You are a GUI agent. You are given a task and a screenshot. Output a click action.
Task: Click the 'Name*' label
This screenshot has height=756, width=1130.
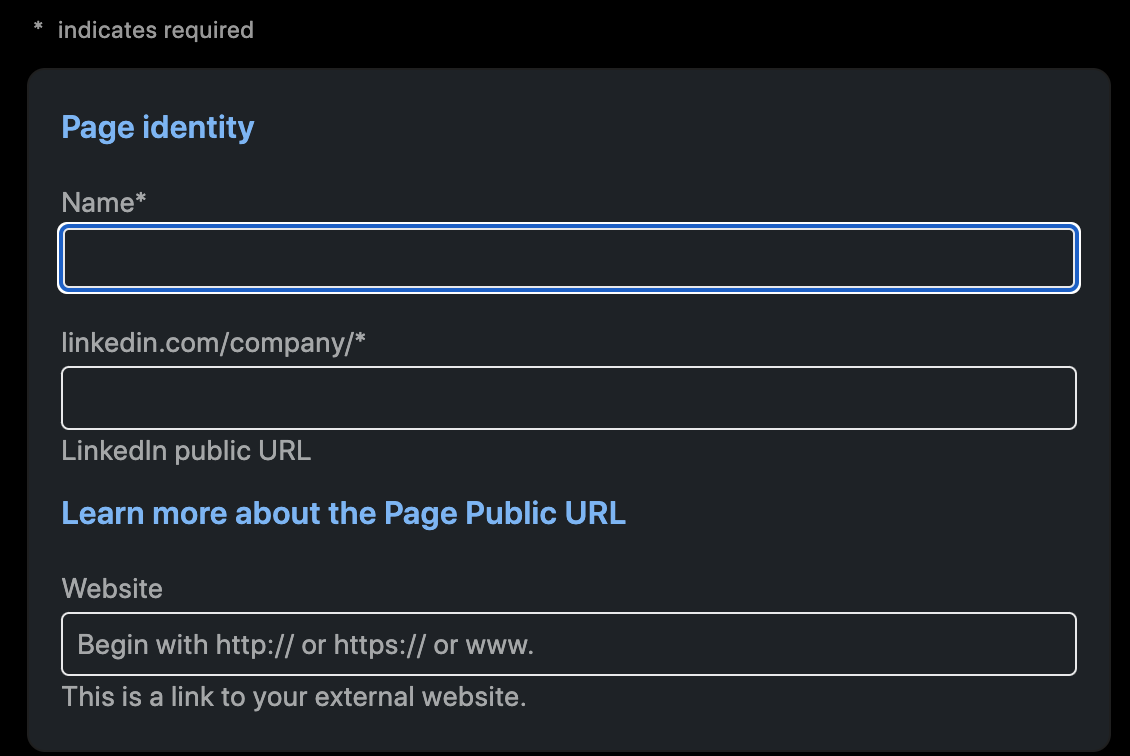(x=104, y=203)
